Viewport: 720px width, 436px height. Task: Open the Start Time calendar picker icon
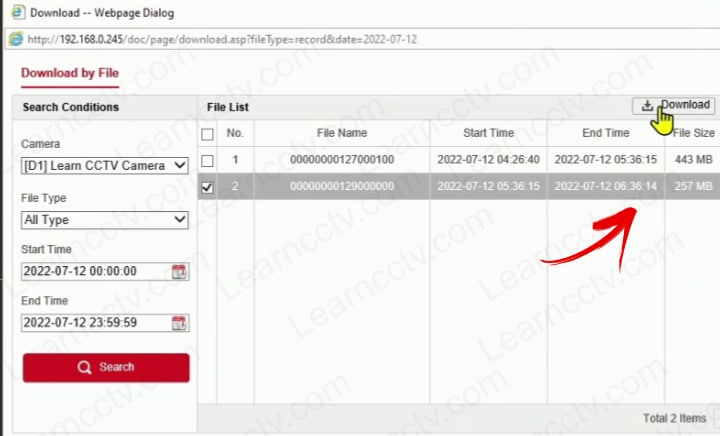pos(179,271)
